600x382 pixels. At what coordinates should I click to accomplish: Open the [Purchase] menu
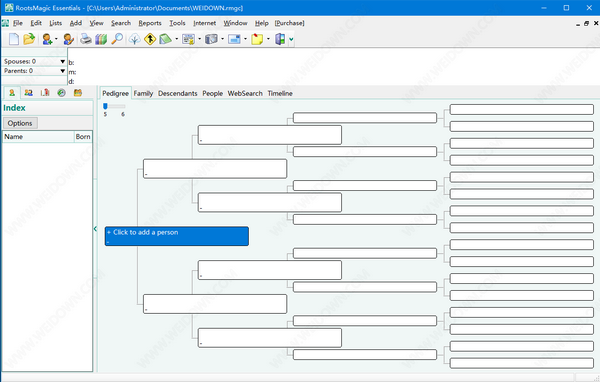[x=289, y=23]
